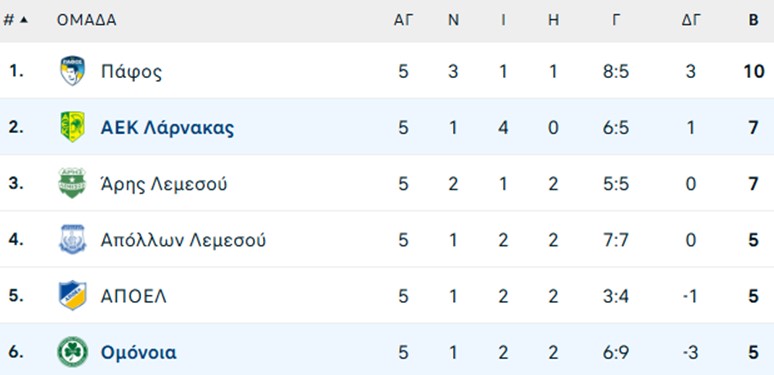The height and width of the screenshot is (375, 774).
Task: Sort by the Ν wins column header
Action: [453, 20]
